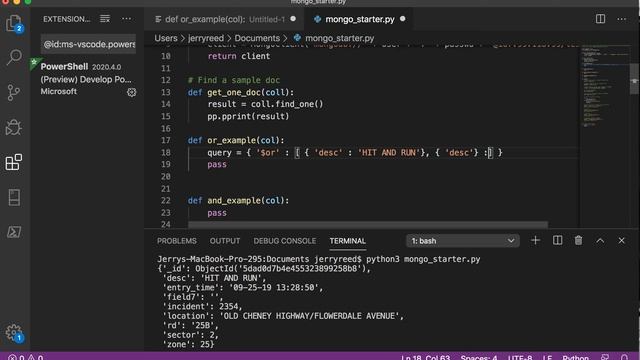Open the Manage gear in activity bar
640x360 pixels.
tap(14, 333)
